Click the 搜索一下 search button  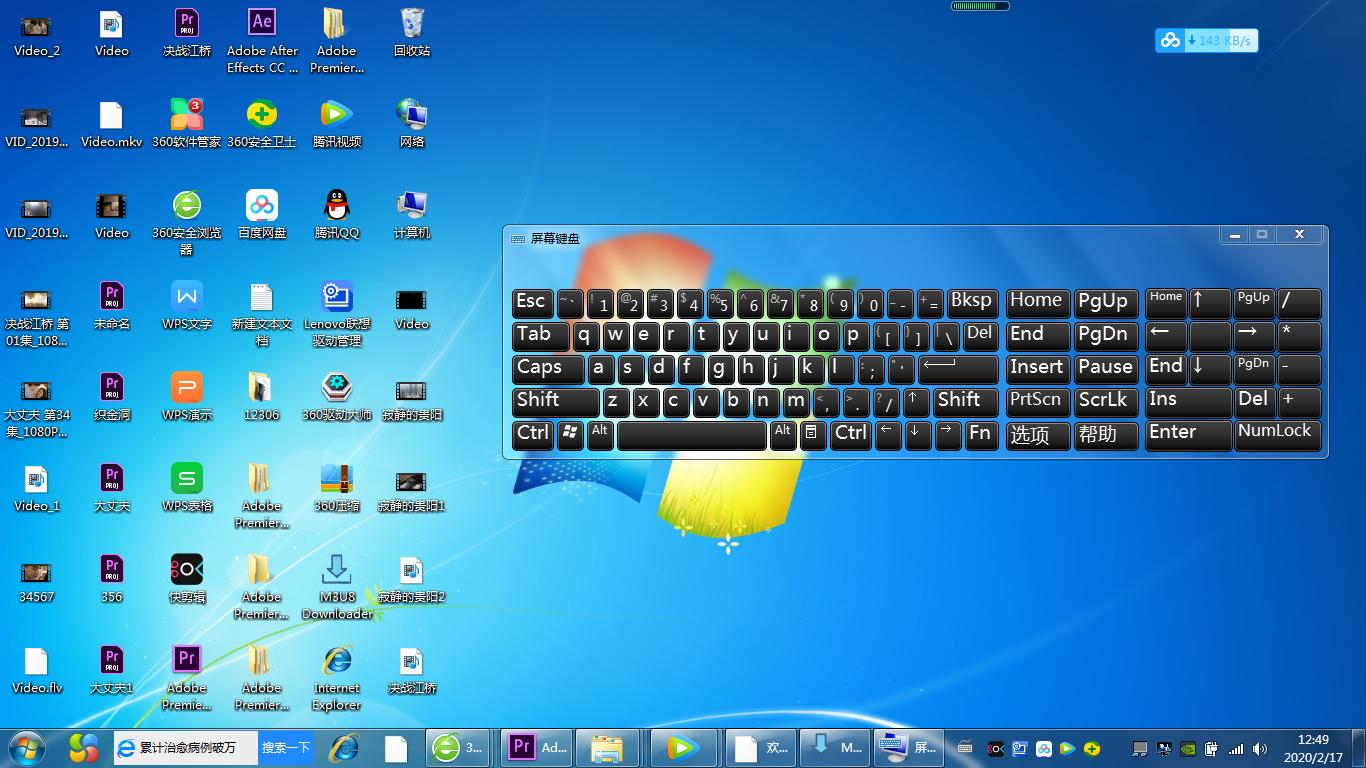click(286, 747)
